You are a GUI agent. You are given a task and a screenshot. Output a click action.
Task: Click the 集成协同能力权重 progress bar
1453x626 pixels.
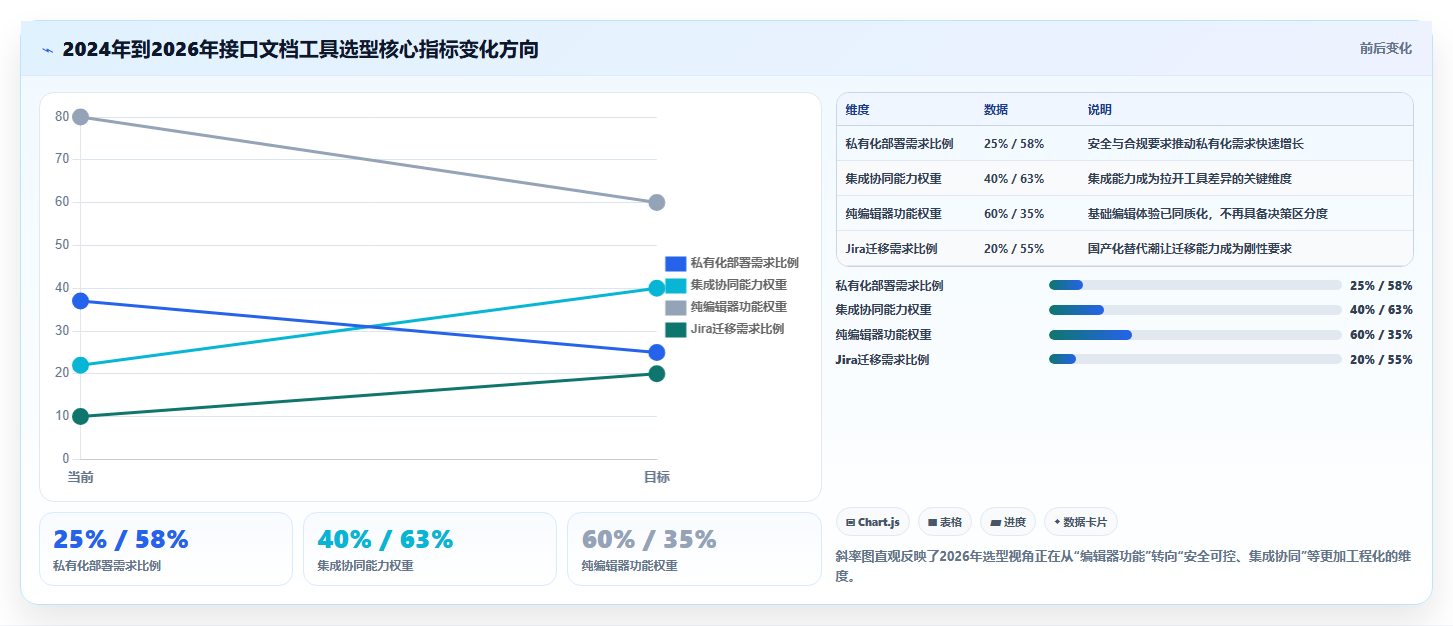[1195, 310]
